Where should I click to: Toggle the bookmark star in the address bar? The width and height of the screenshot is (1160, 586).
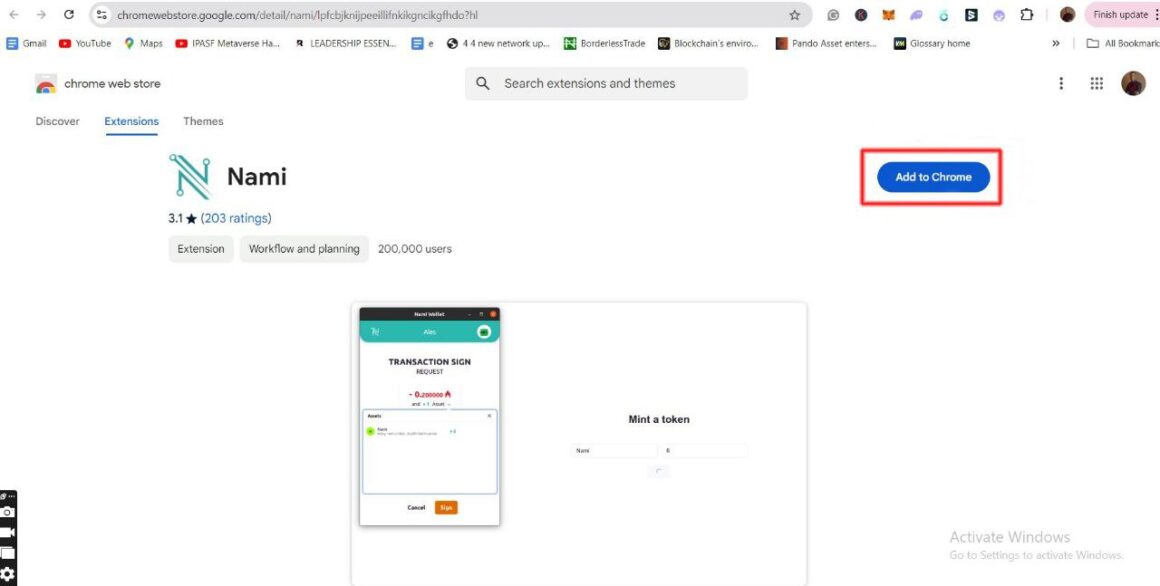(x=793, y=14)
